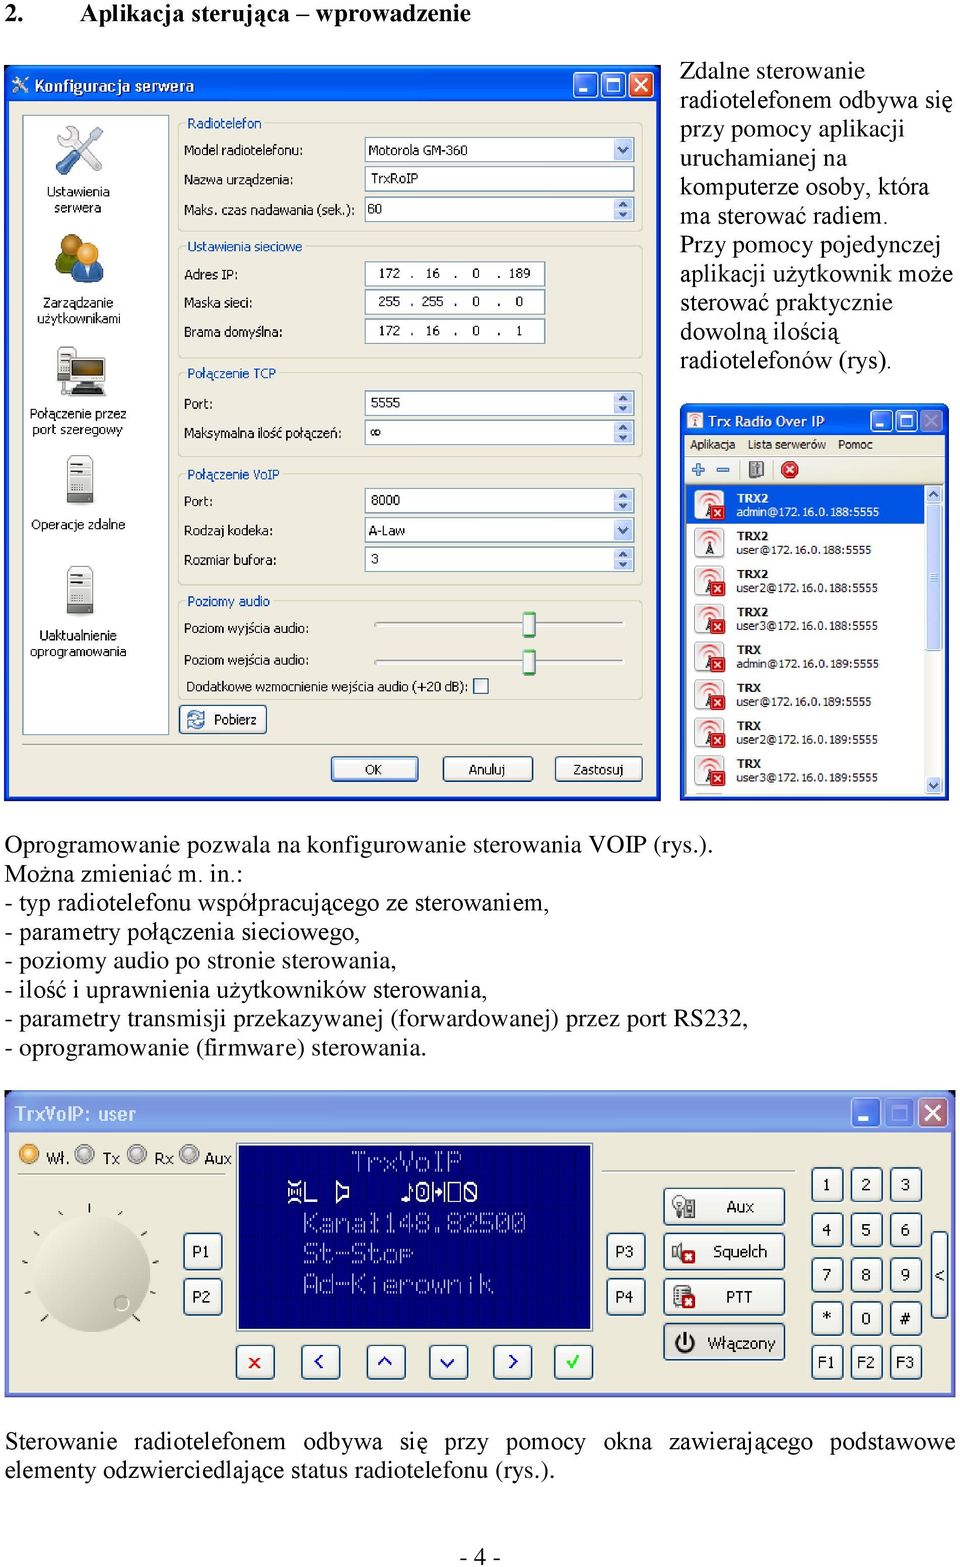Click the server properties book icon
Image resolution: width=960 pixels, height=1567 pixels.
756,469
